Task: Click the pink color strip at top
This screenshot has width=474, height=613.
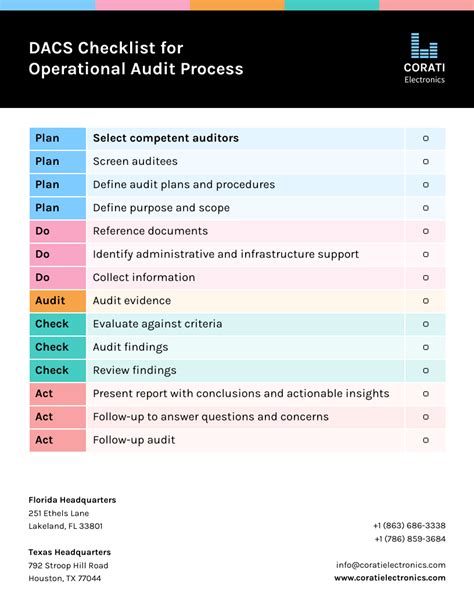Action: tap(143, 5)
